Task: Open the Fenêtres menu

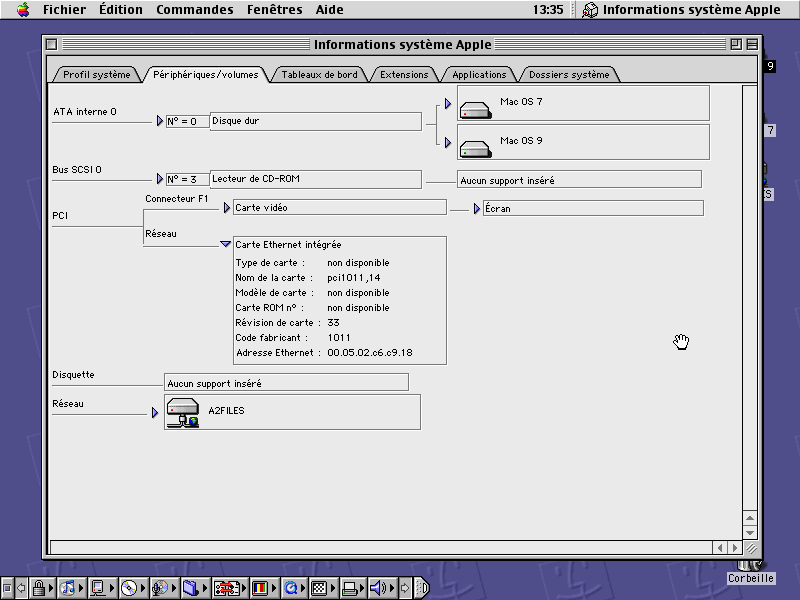Action: (x=274, y=10)
